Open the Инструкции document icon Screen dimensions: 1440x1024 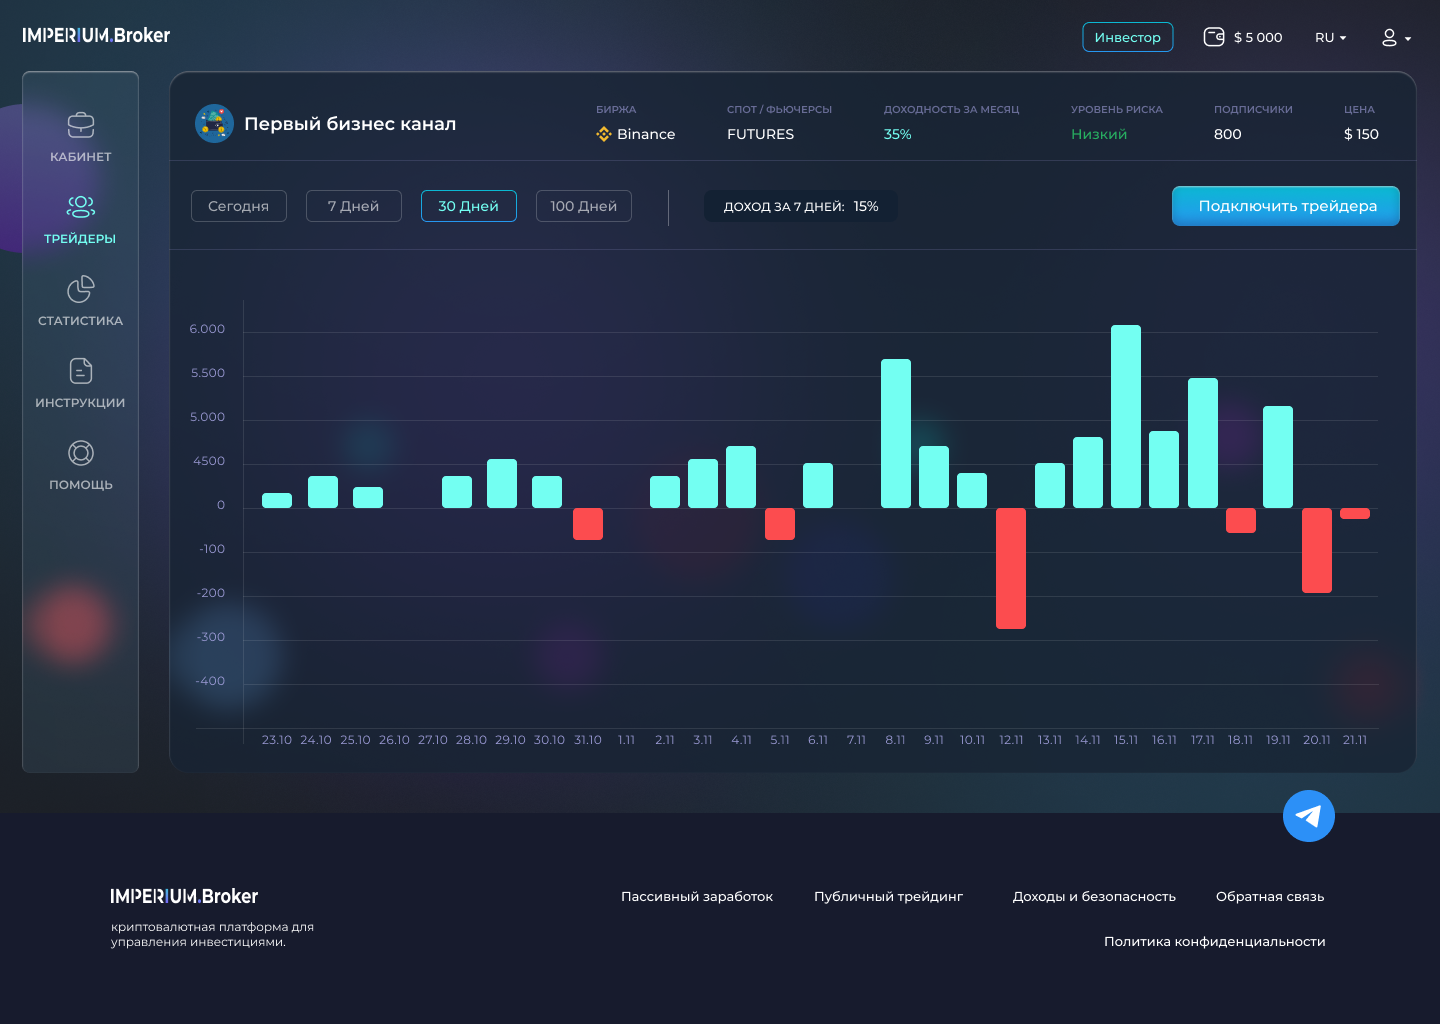81,371
